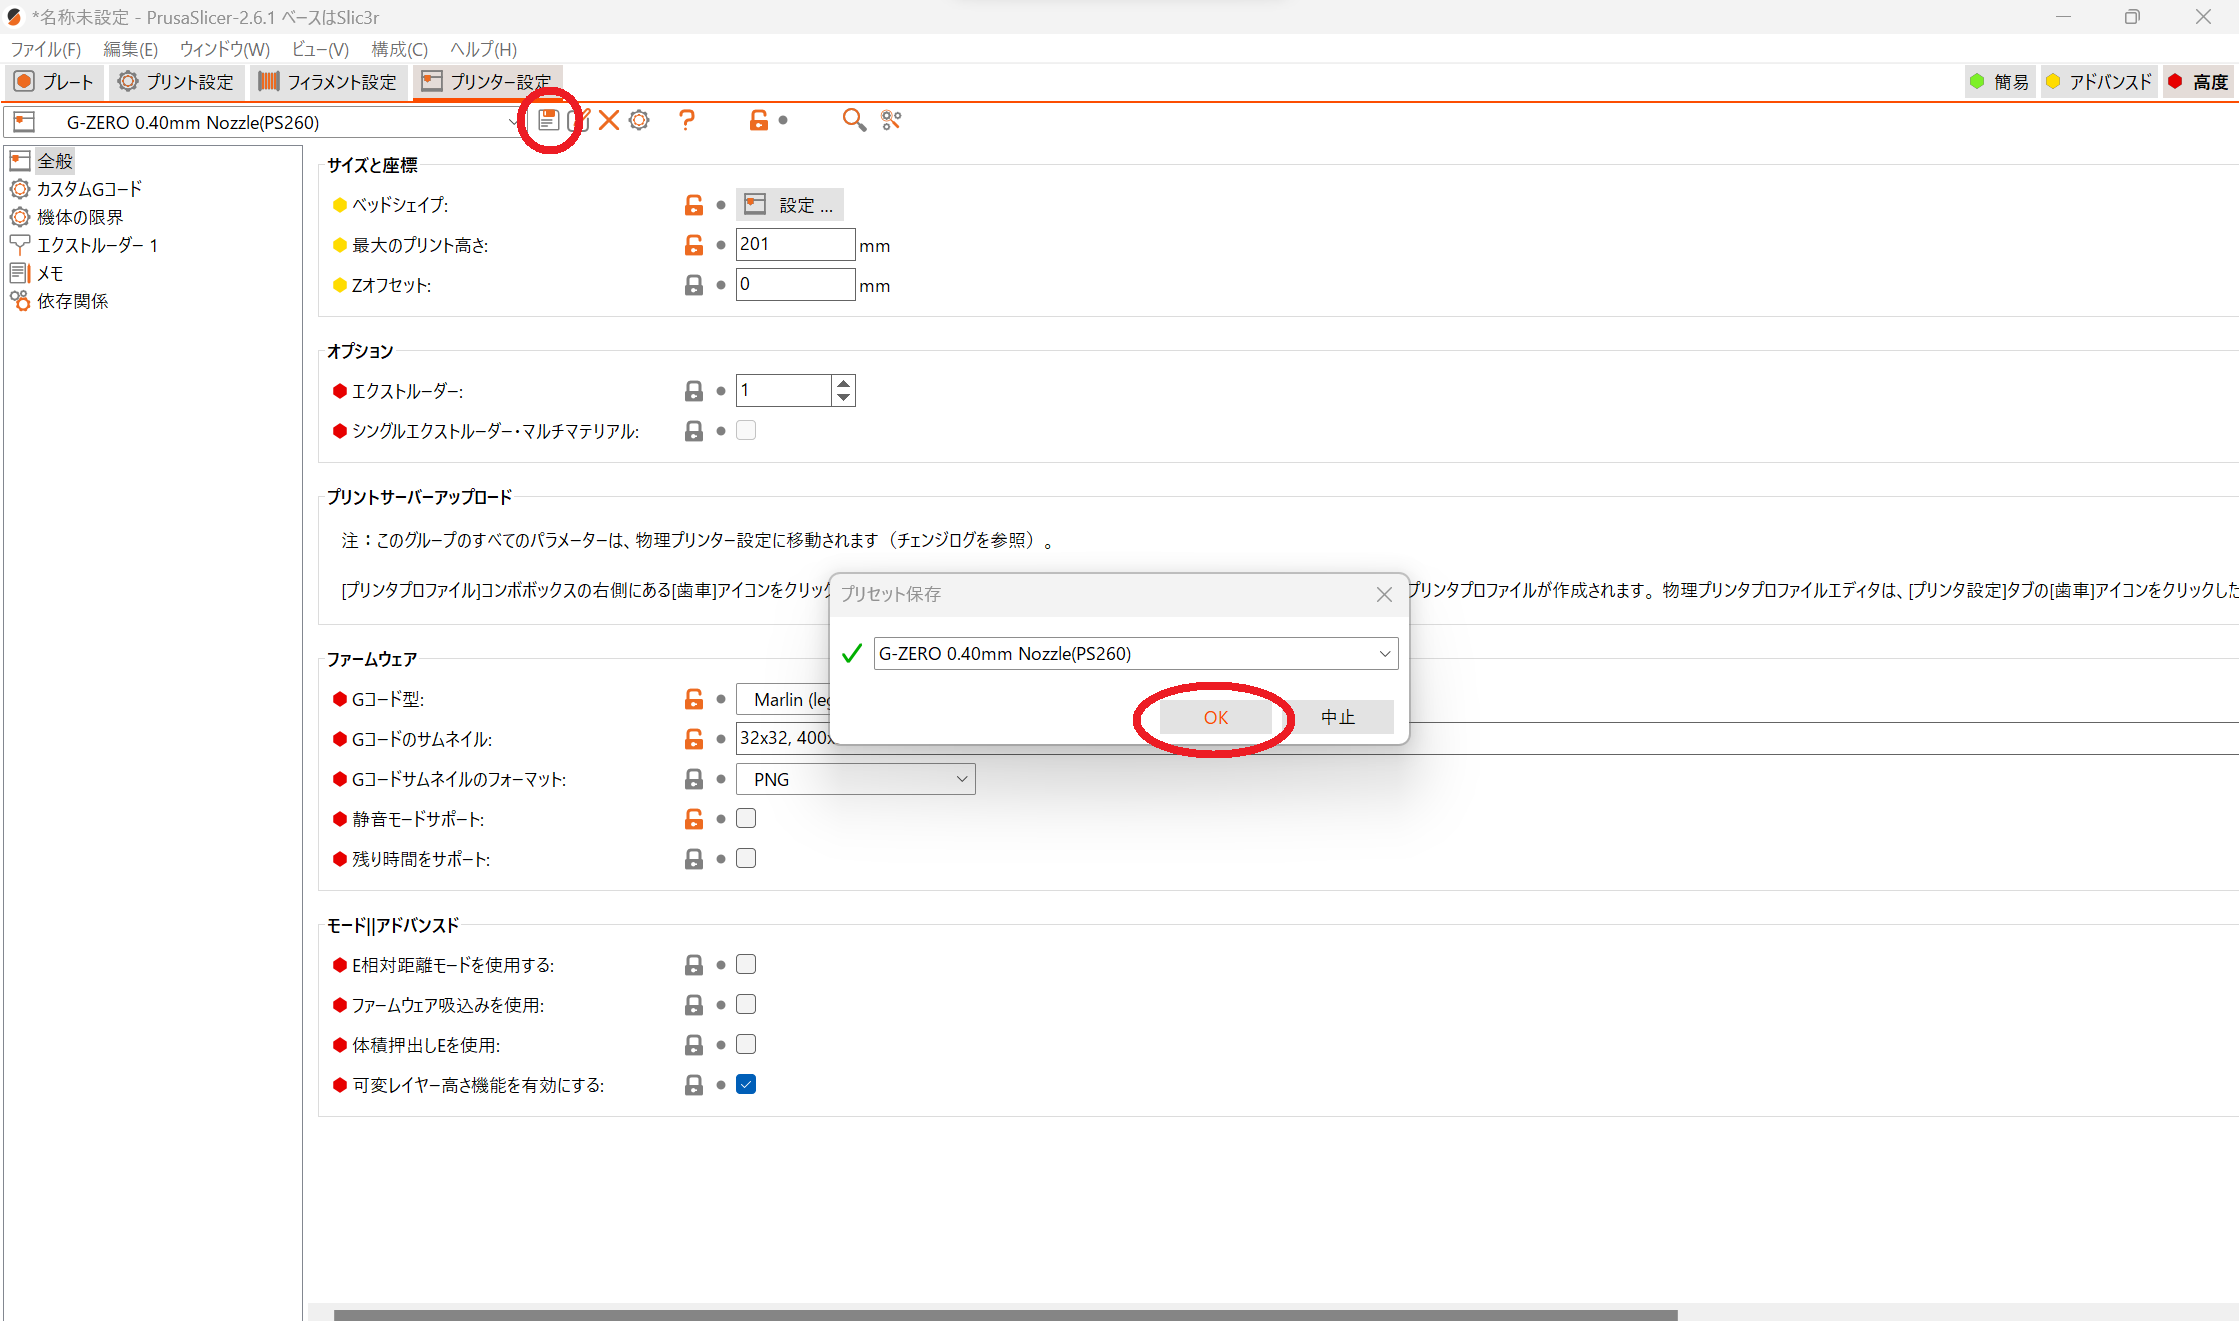
Task: Click the unlocked padlock icon in the preset toolbar
Action: pyautogui.click(x=759, y=120)
